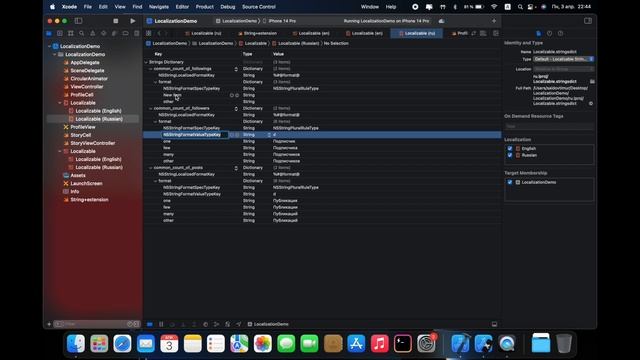Collapse the second Localizable group in navigator
Image resolution: width=640 pixels, height=360 pixels.
tap(60, 151)
